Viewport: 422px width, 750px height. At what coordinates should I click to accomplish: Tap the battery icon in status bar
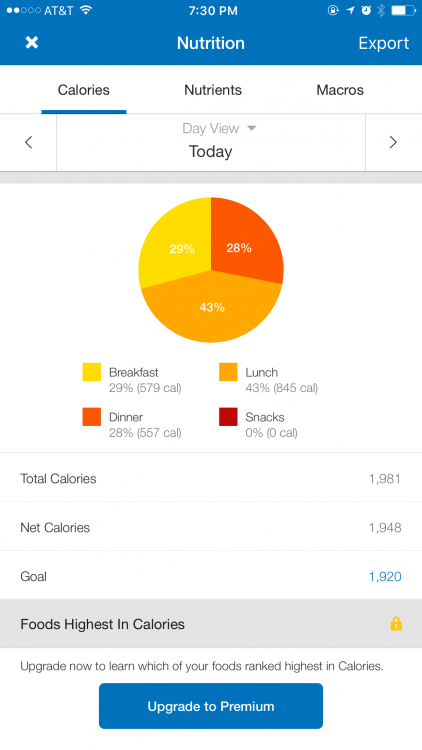[402, 11]
